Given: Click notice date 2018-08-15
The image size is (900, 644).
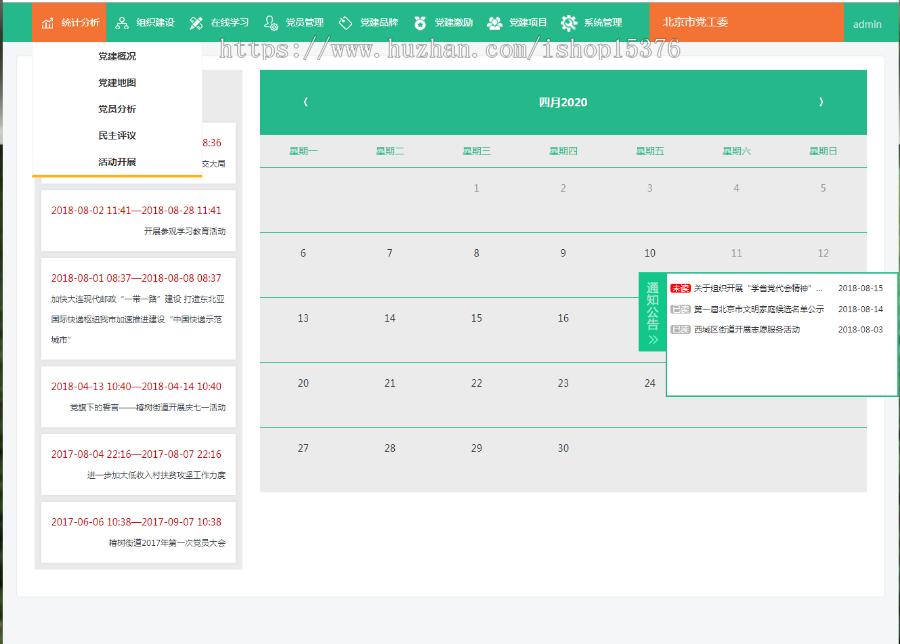Looking at the screenshot, I should (x=860, y=288).
